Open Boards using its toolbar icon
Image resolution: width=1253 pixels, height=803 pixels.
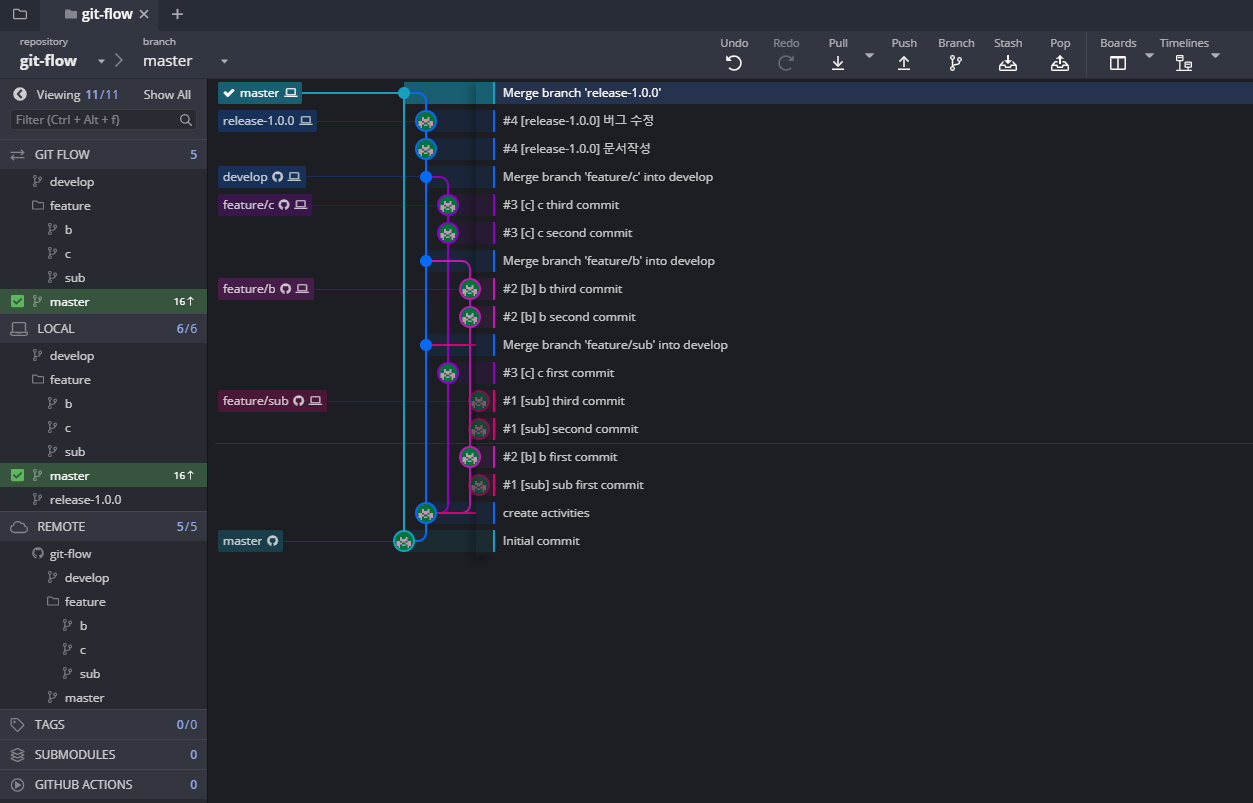[x=1117, y=62]
